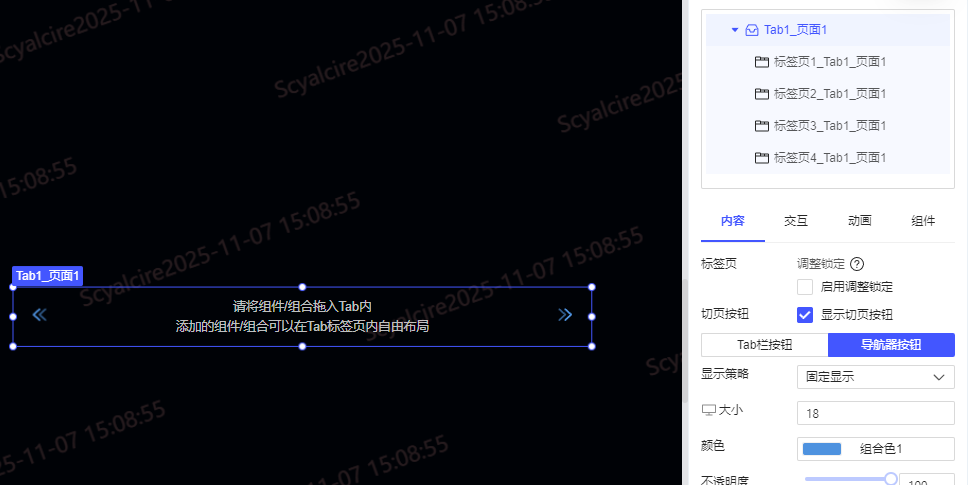The width and height of the screenshot is (968, 485).
Task: Click the Tab1_页面1 label tag on canvas
Action: click(x=48, y=276)
